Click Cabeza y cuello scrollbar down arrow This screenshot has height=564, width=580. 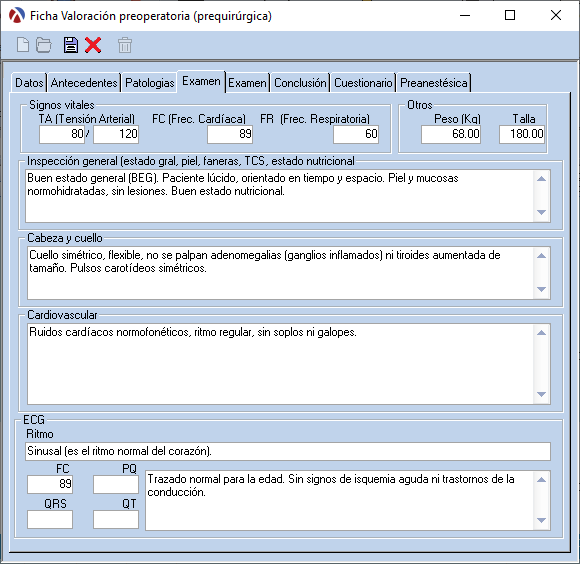click(542, 290)
